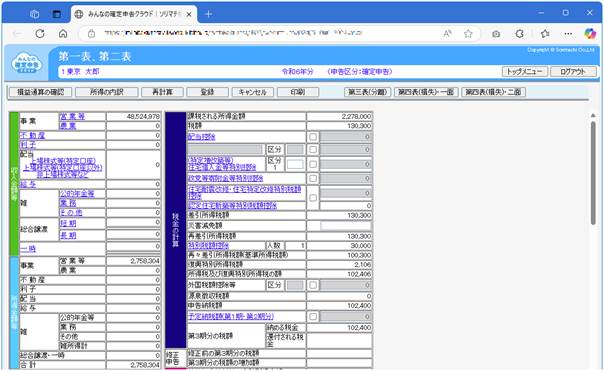
Task: Add page to favorites star icon
Action: tap(468, 34)
